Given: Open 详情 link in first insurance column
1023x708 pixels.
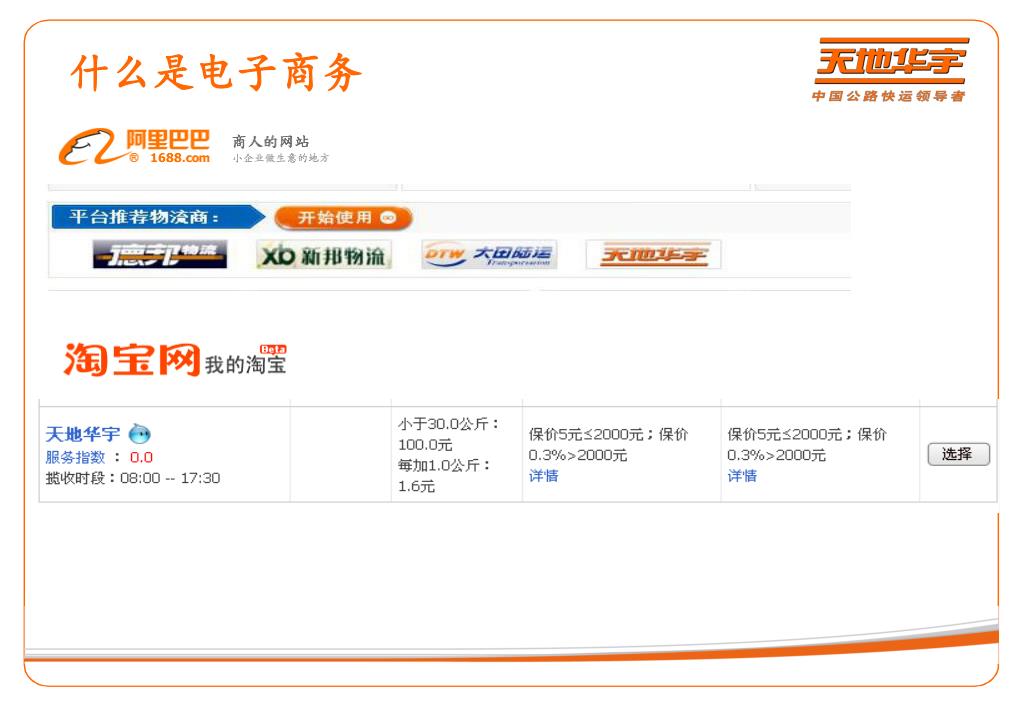Looking at the screenshot, I should [543, 476].
